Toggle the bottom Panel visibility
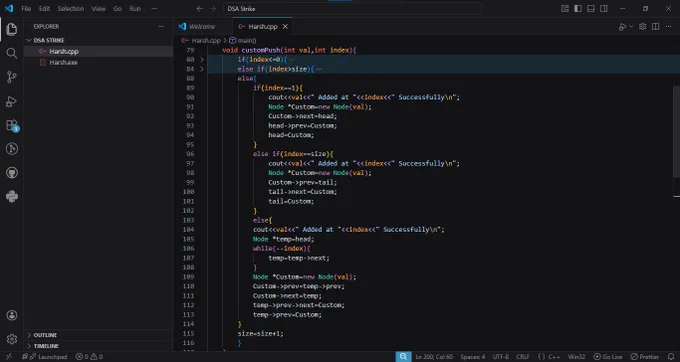Screen dimensions: 680x362 point(591,9)
